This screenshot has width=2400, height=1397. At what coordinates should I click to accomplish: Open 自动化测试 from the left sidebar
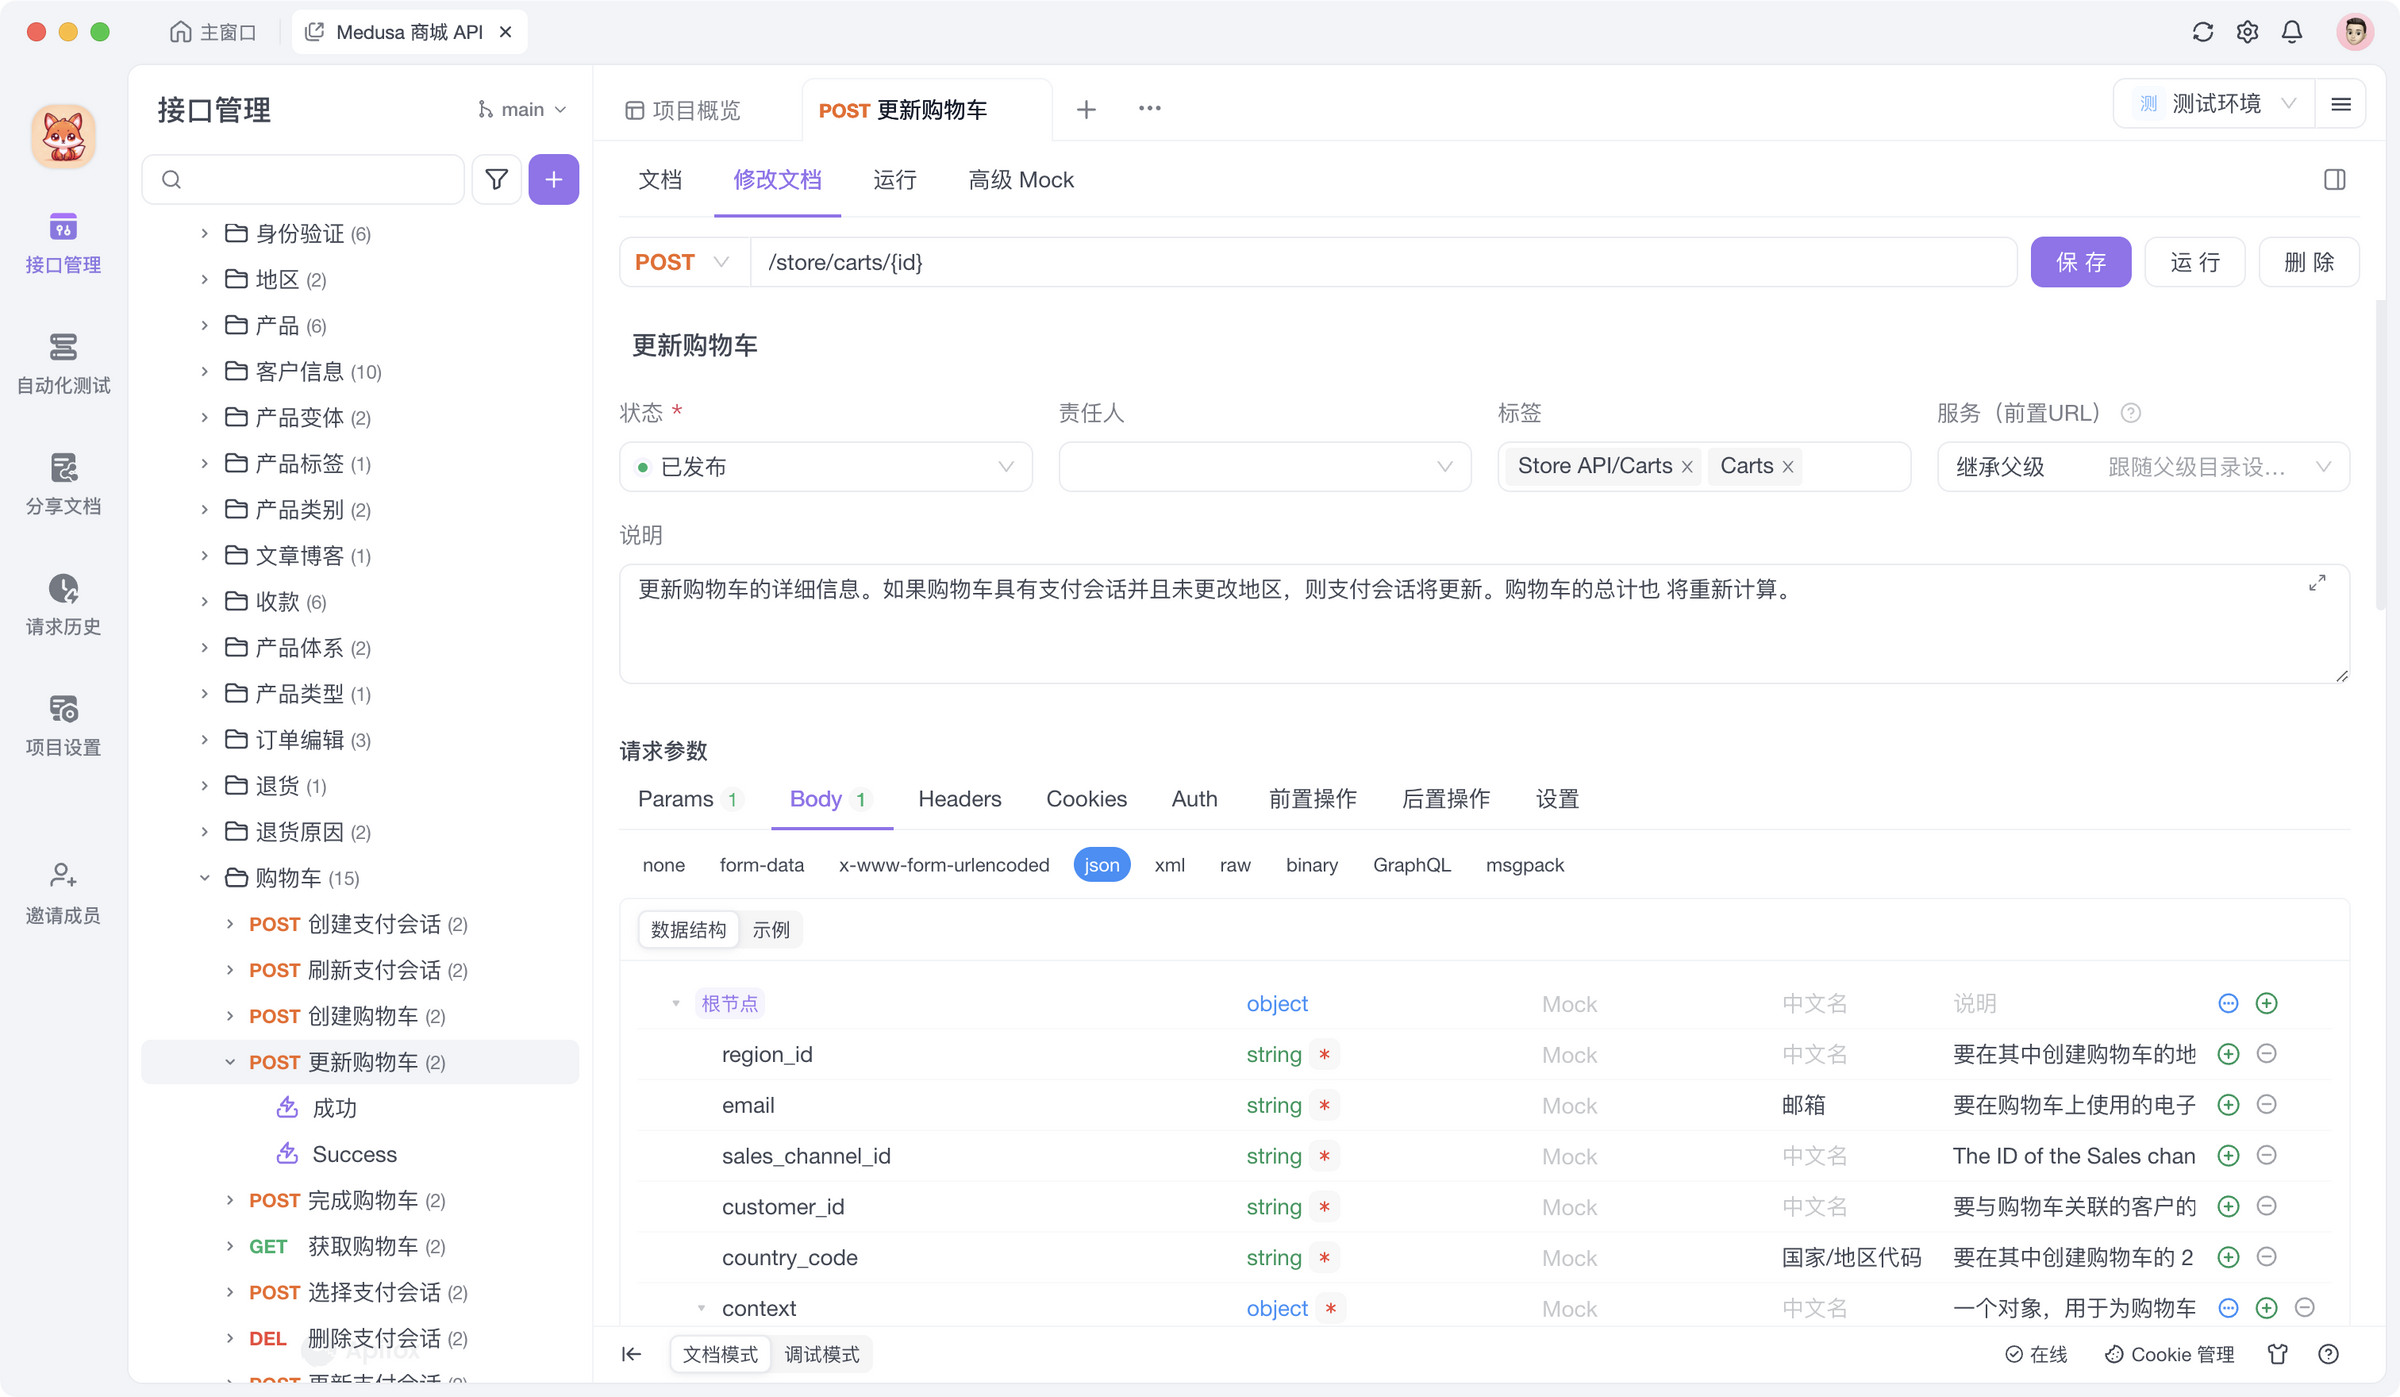(x=63, y=363)
